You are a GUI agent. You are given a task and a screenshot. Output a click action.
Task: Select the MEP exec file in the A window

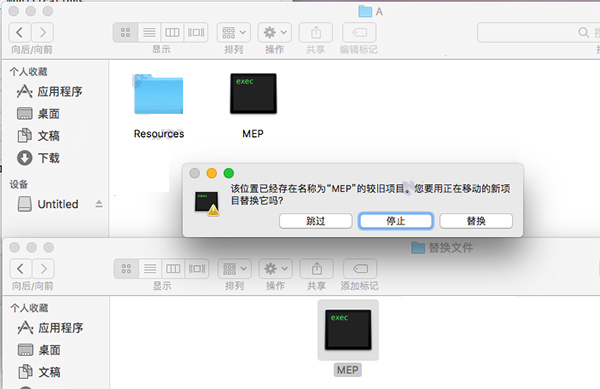point(253,94)
